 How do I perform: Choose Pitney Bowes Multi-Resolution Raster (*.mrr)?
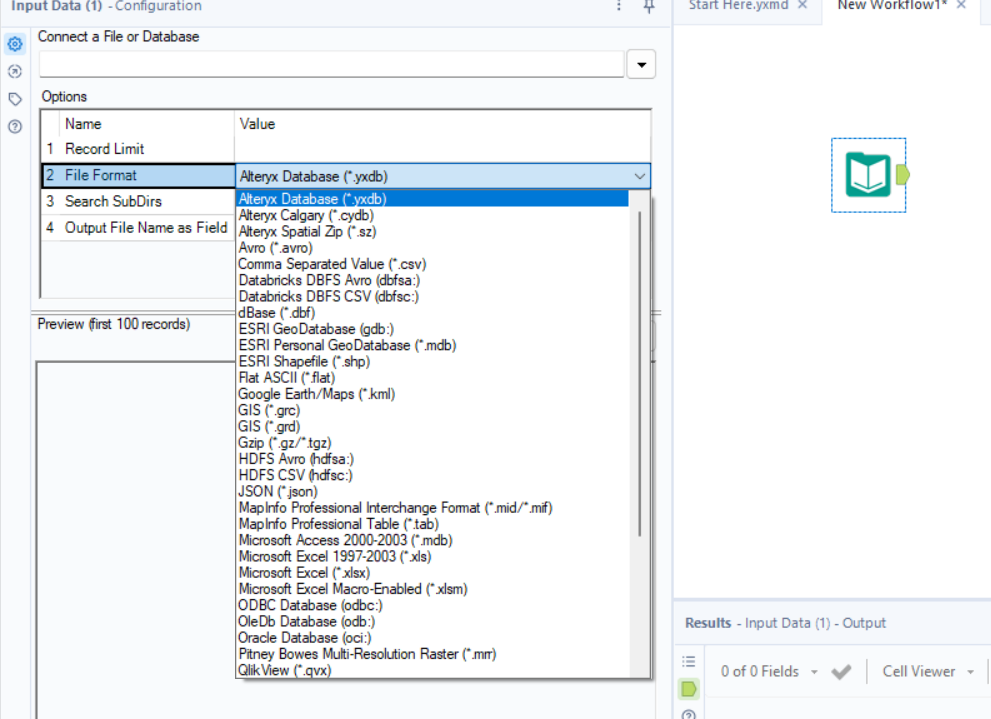(x=432, y=655)
